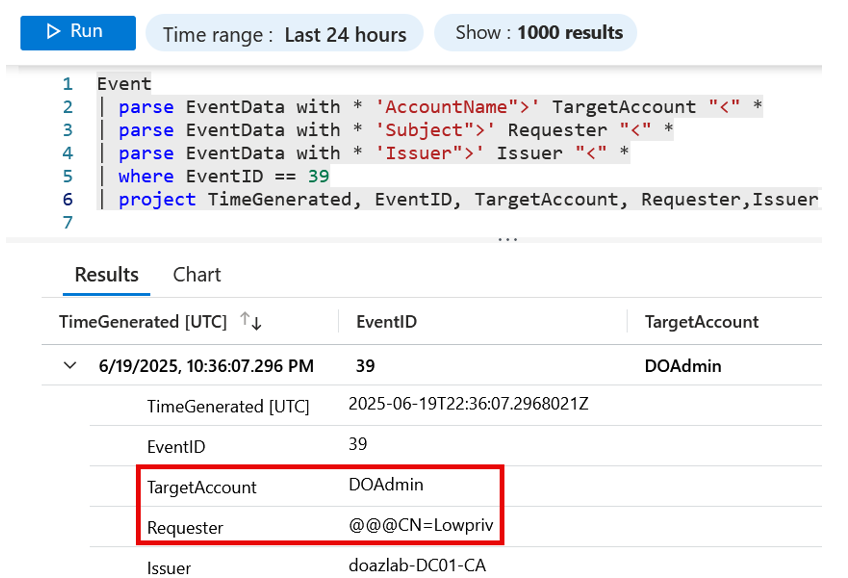Image resolution: width=848 pixels, height=578 pixels.
Task: Switch to the Chart tab
Action: point(196,274)
